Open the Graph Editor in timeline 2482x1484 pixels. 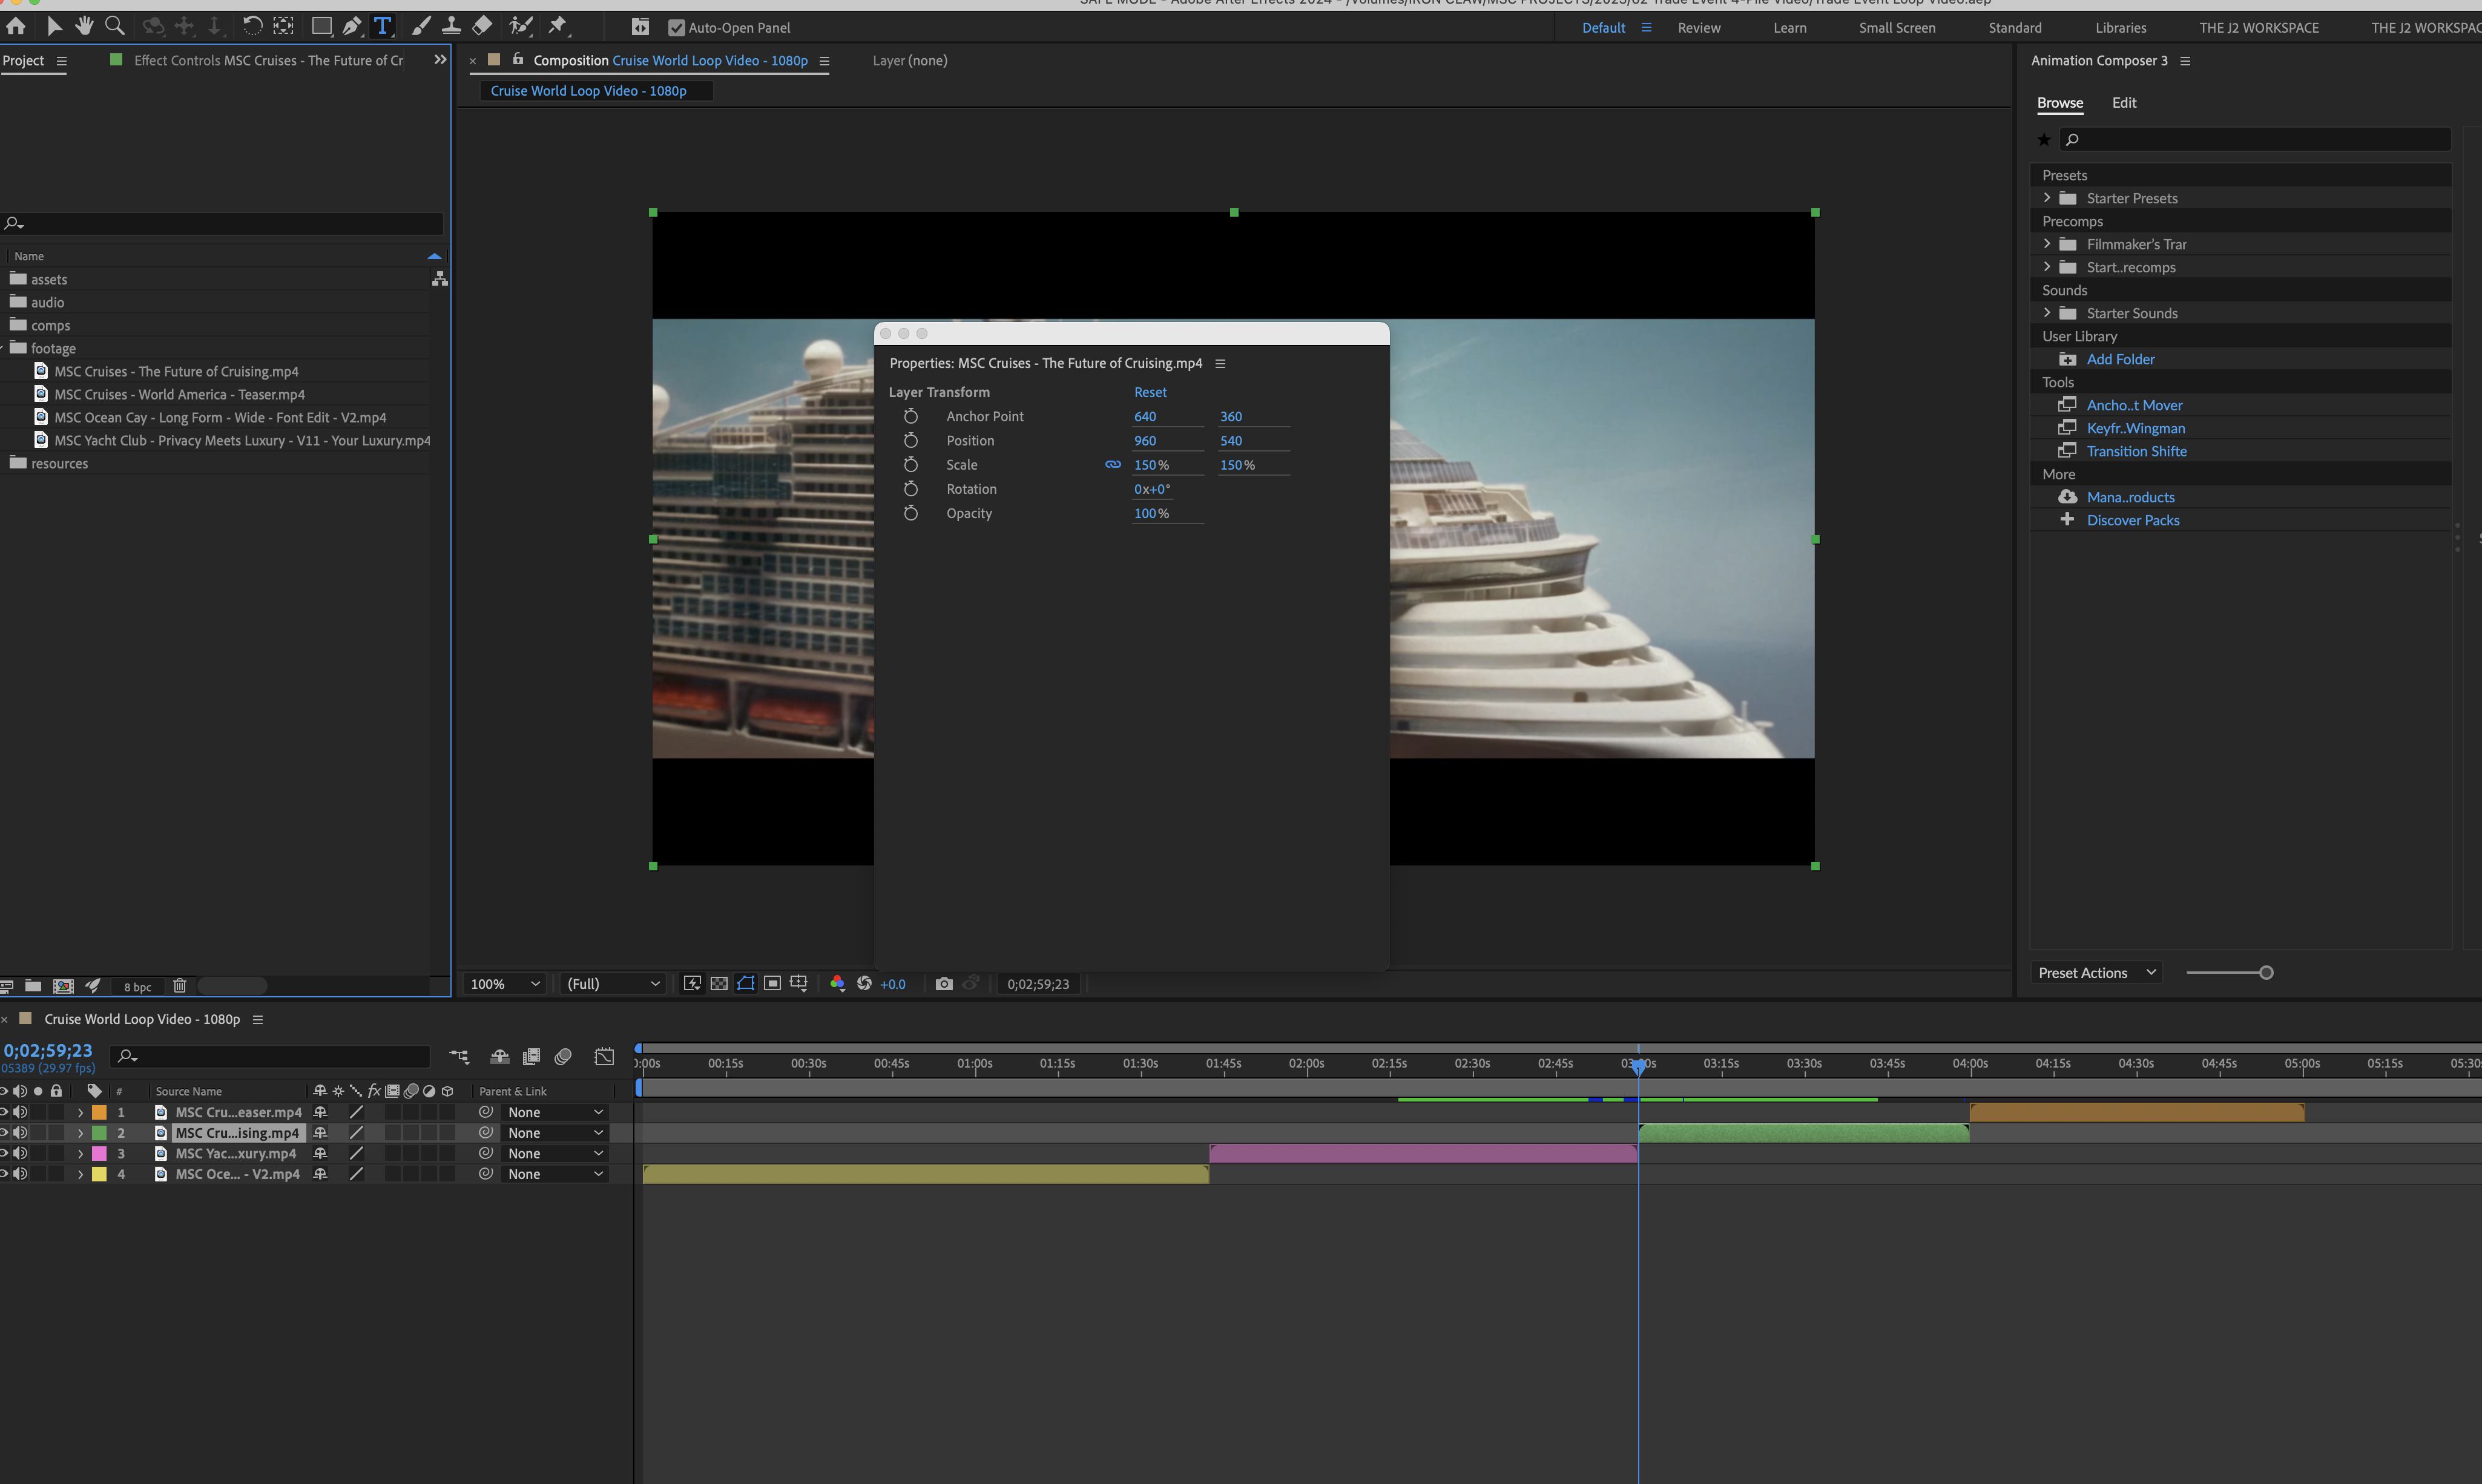(604, 1057)
